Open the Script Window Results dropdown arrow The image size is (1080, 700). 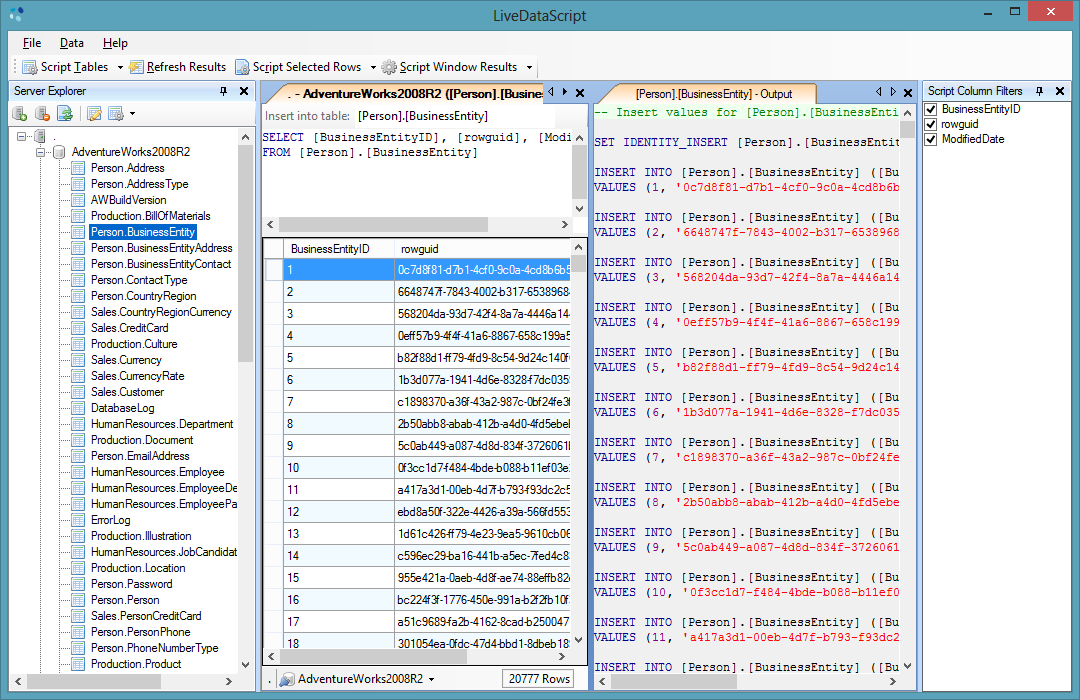pyautogui.click(x=529, y=68)
